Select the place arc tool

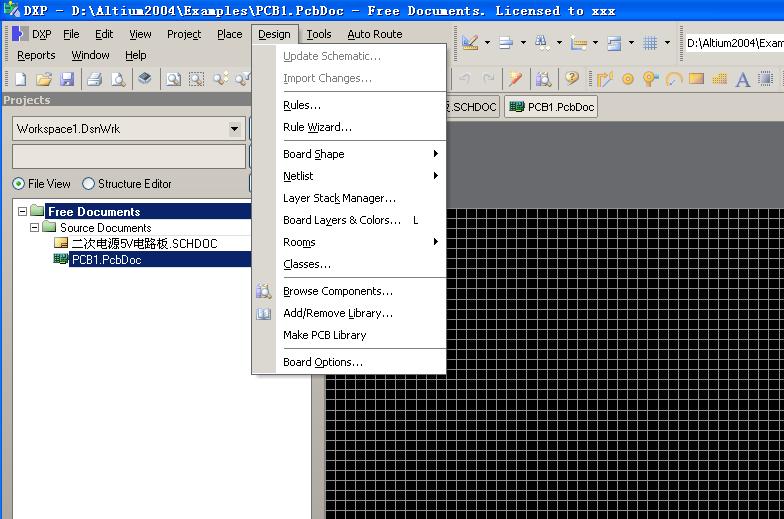[x=674, y=79]
